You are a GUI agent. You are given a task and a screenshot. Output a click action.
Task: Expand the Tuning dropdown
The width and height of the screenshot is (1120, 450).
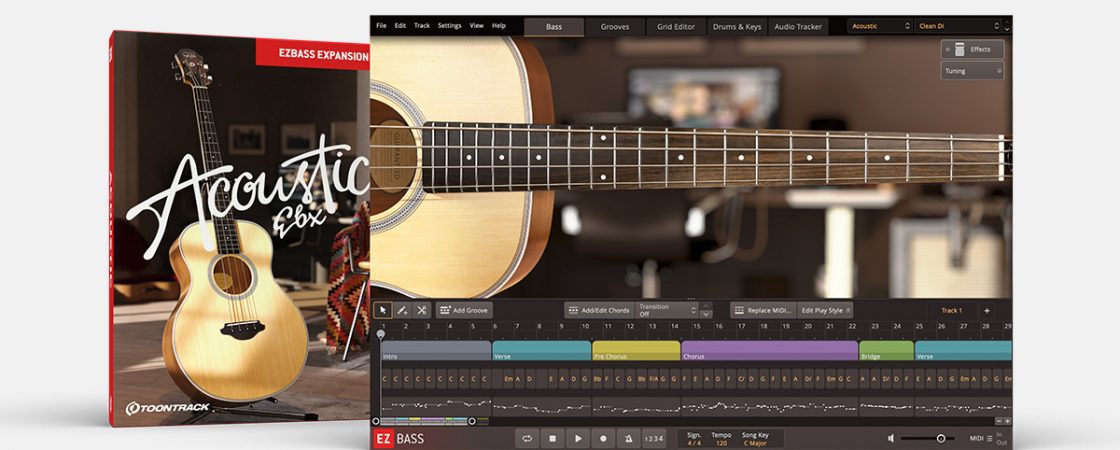[x=972, y=71]
